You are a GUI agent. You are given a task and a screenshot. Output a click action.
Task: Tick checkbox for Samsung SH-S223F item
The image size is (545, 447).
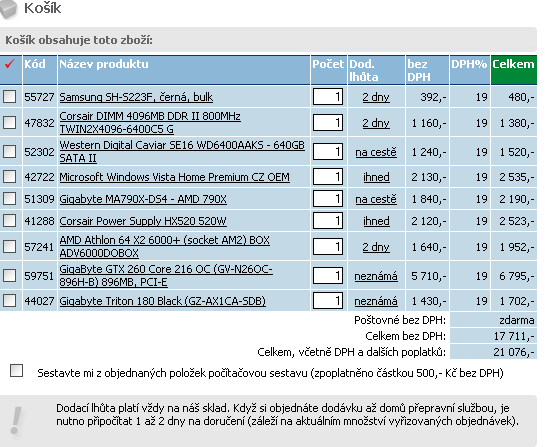tap(9, 97)
